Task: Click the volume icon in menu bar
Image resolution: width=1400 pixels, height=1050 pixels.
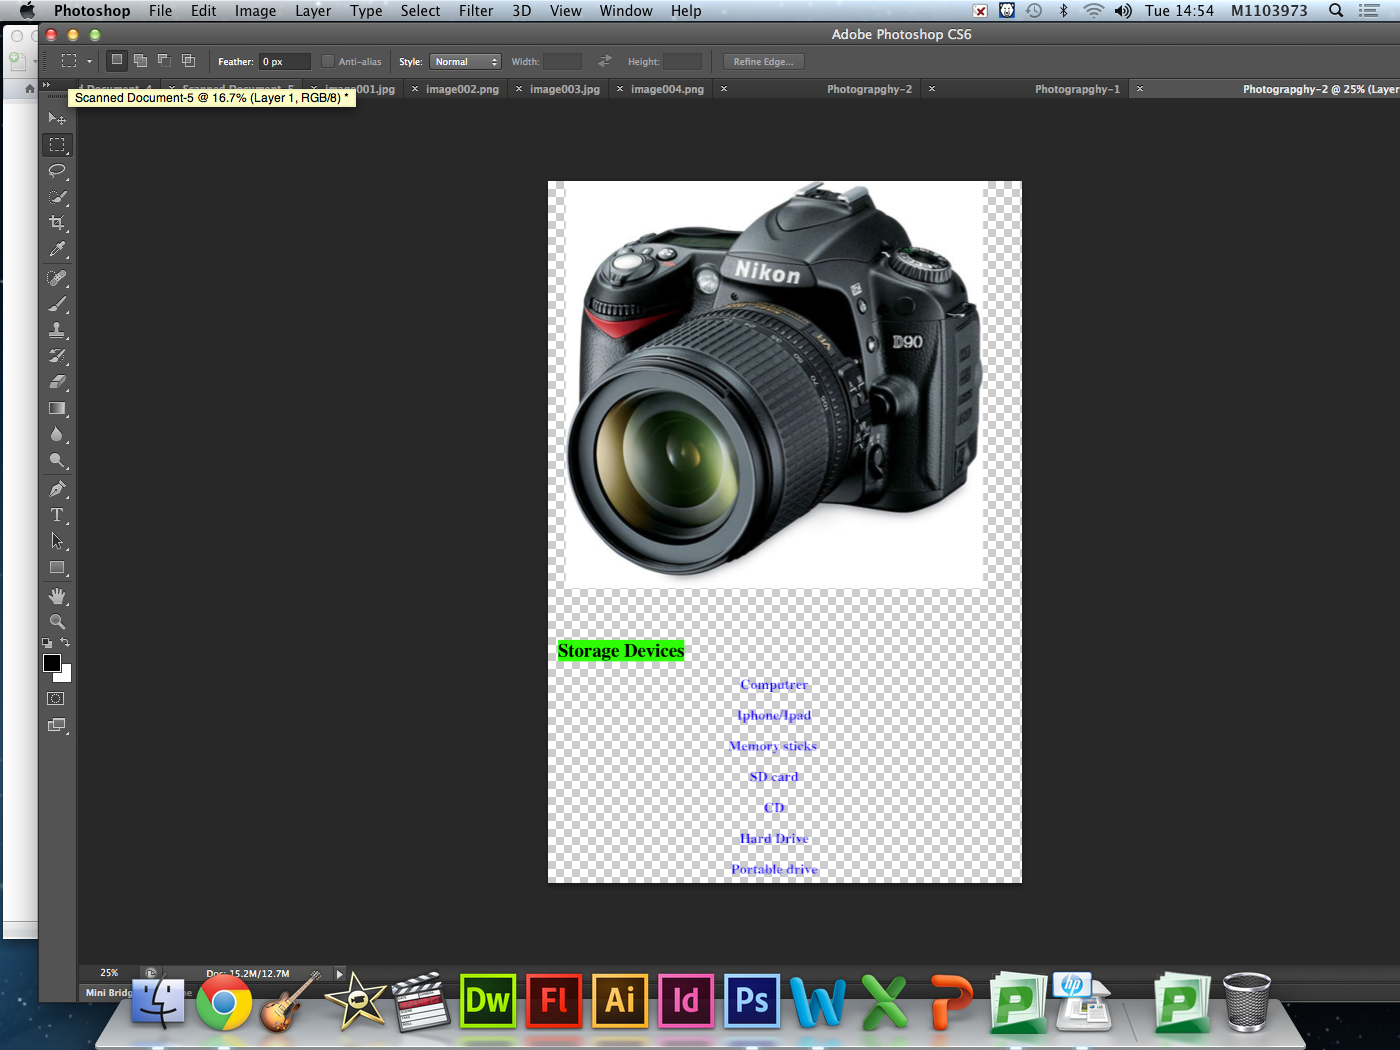Action: pyautogui.click(x=1123, y=11)
